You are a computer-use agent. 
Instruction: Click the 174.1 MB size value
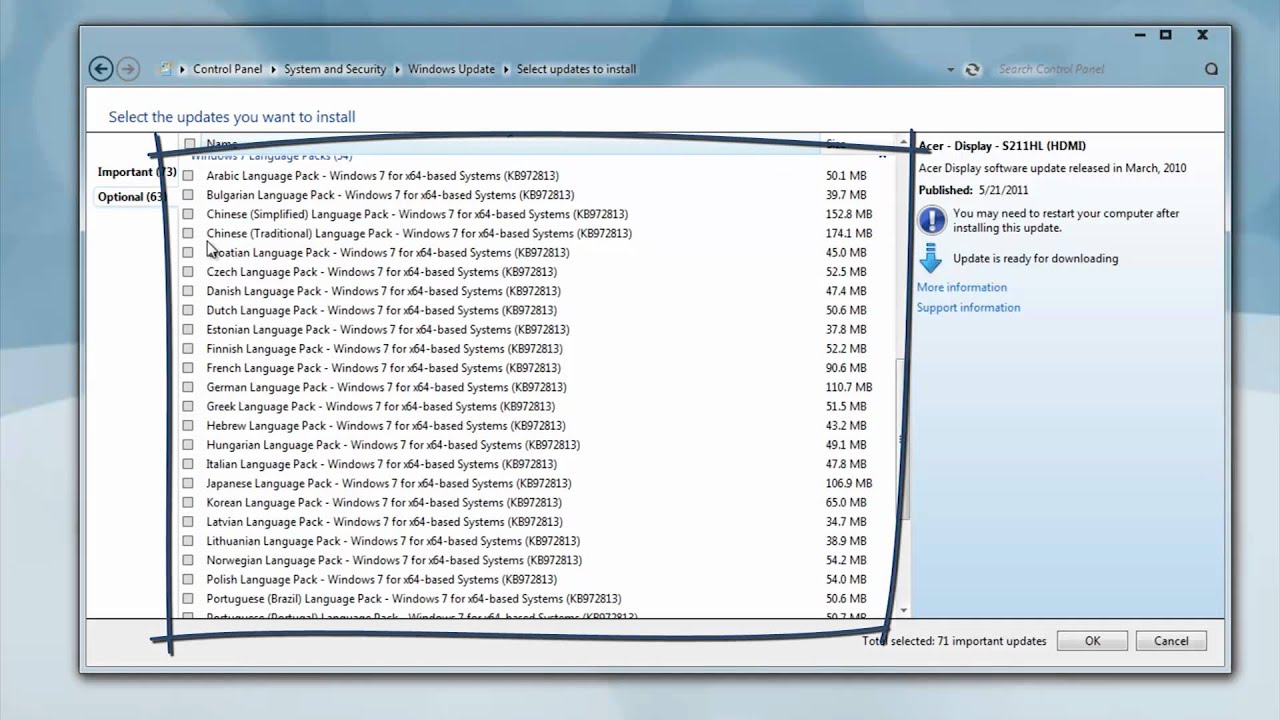849,233
